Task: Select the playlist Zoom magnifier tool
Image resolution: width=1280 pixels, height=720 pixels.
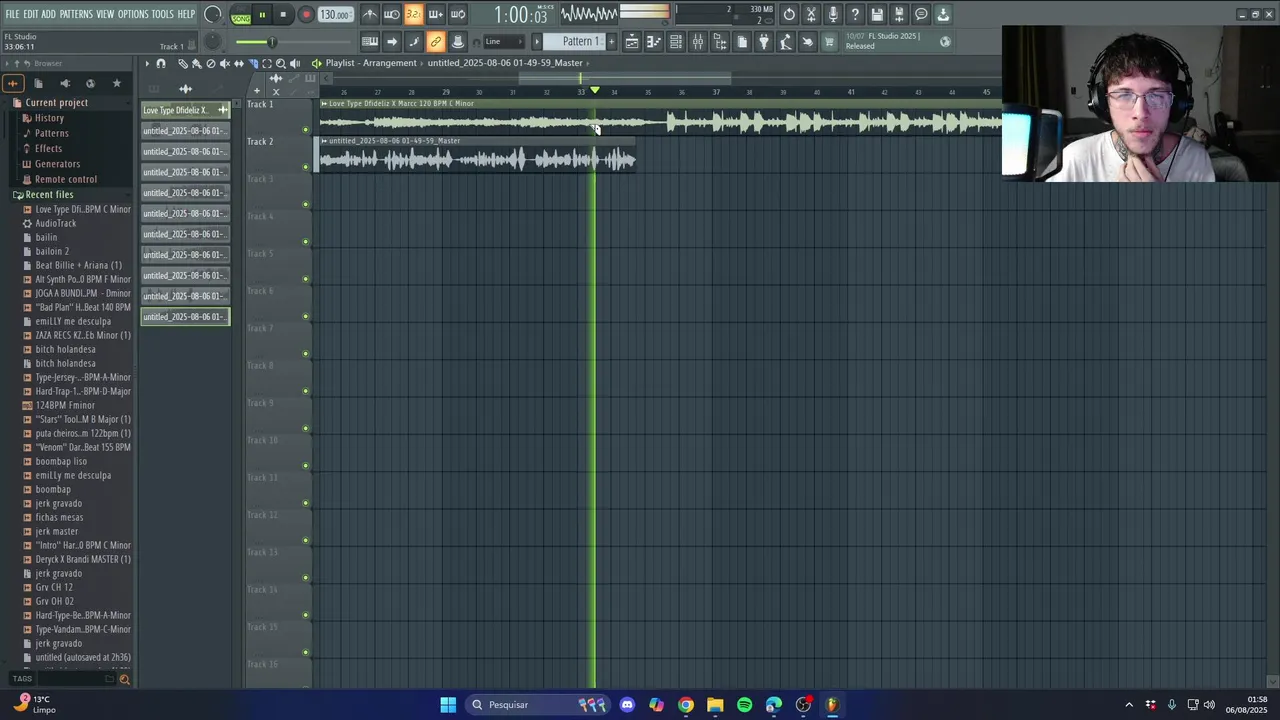Action: (280, 63)
